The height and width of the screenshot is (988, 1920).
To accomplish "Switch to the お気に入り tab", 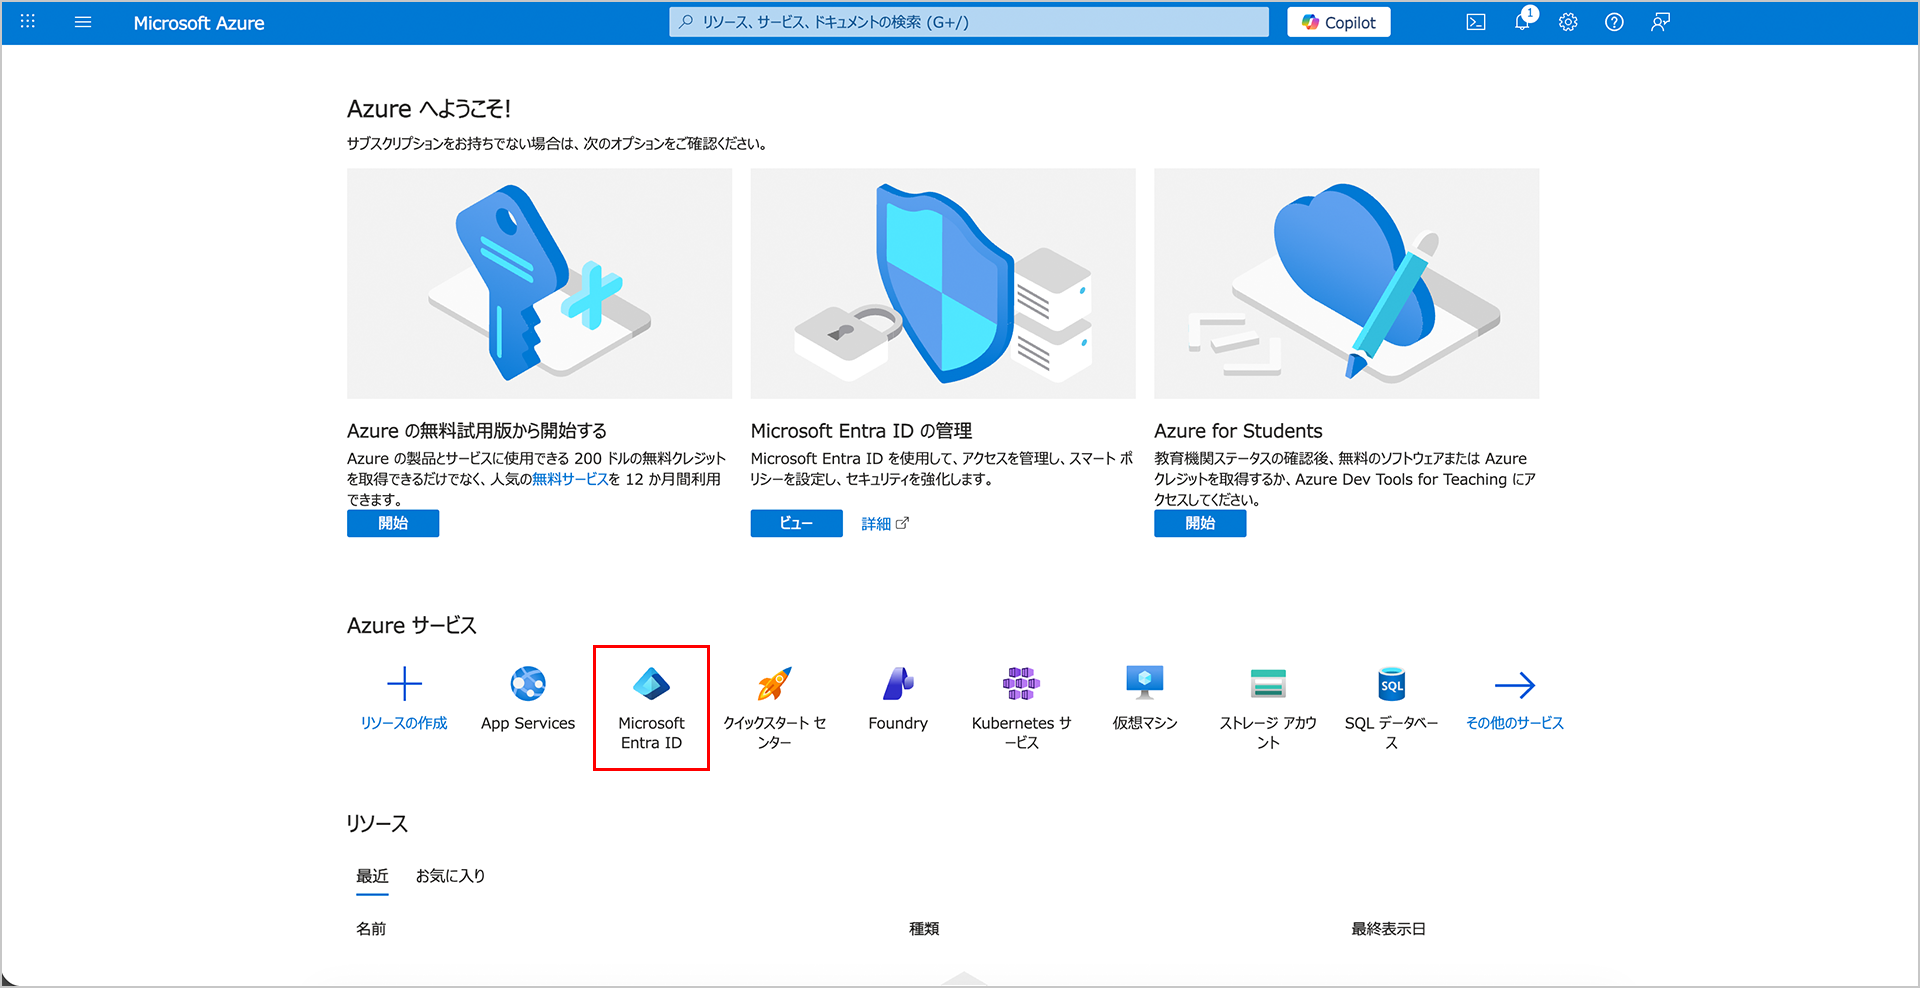I will pyautogui.click(x=450, y=876).
